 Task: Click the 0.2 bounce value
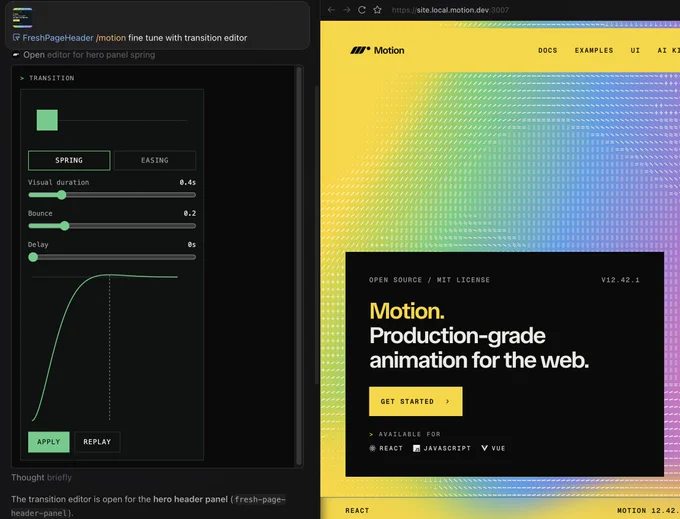[x=190, y=213]
